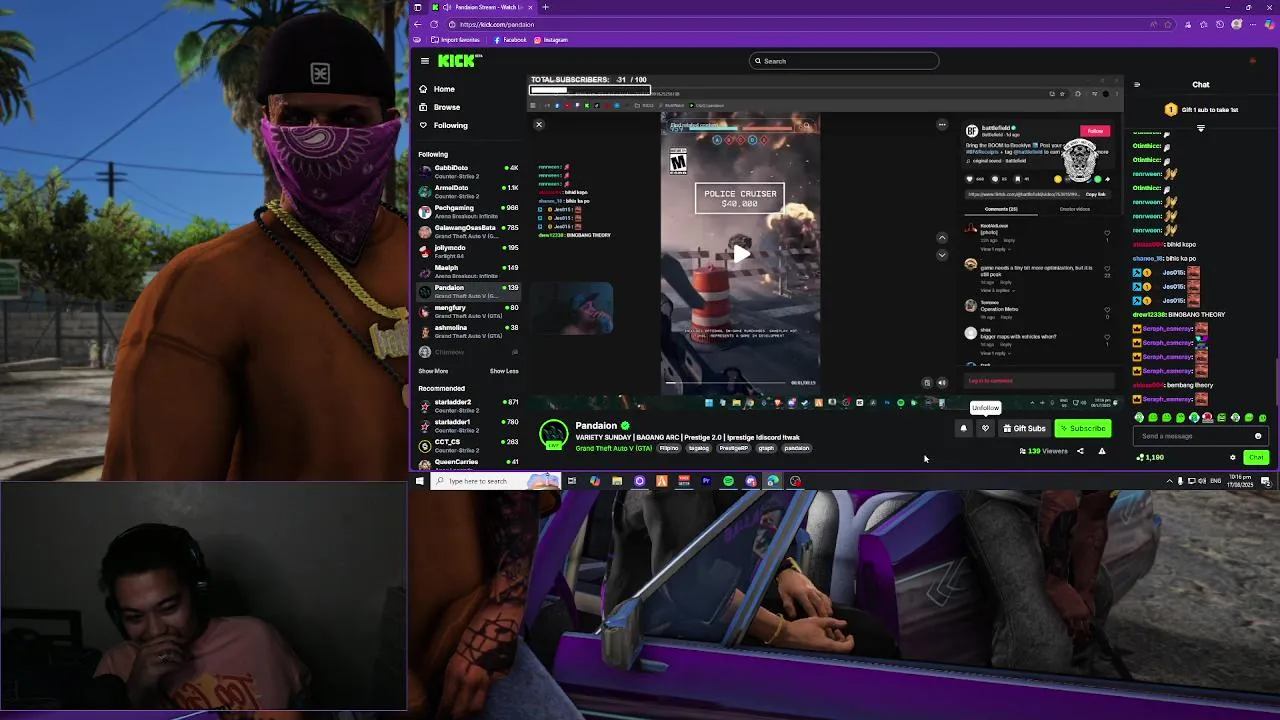Click the tagalog stream tag

tap(699, 448)
